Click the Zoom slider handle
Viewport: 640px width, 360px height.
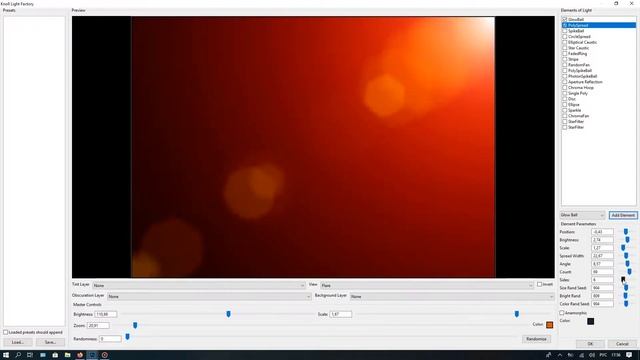(x=135, y=325)
